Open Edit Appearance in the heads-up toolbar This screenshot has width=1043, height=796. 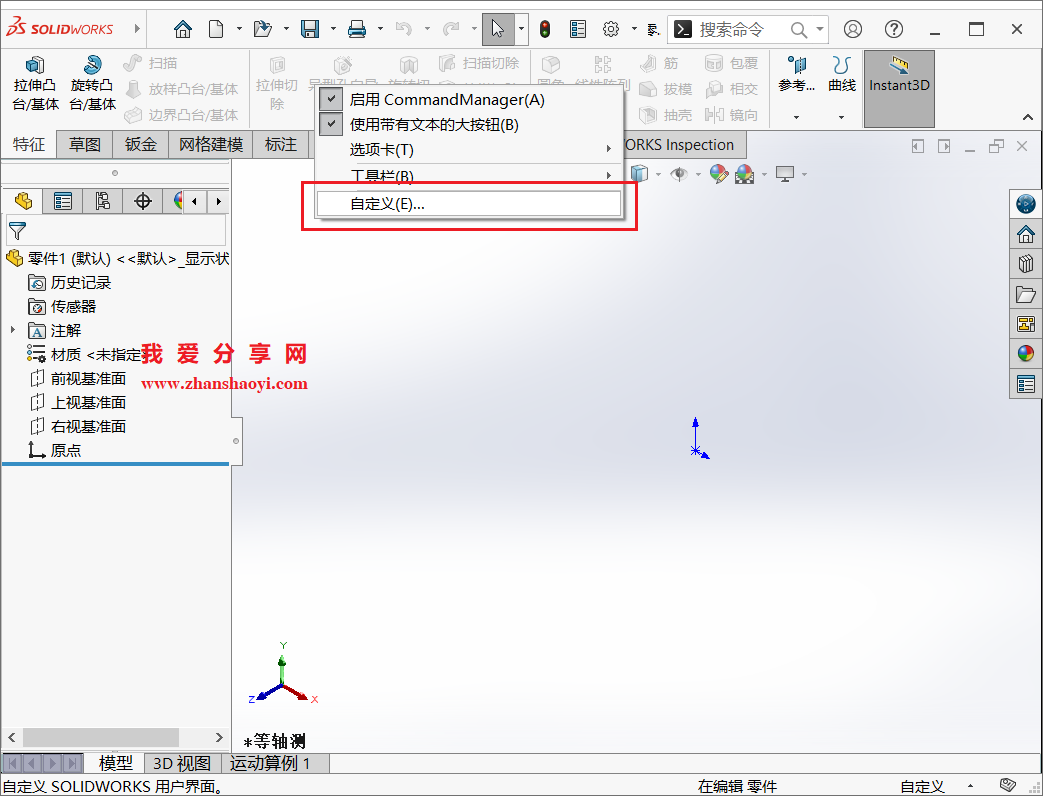tap(717, 173)
